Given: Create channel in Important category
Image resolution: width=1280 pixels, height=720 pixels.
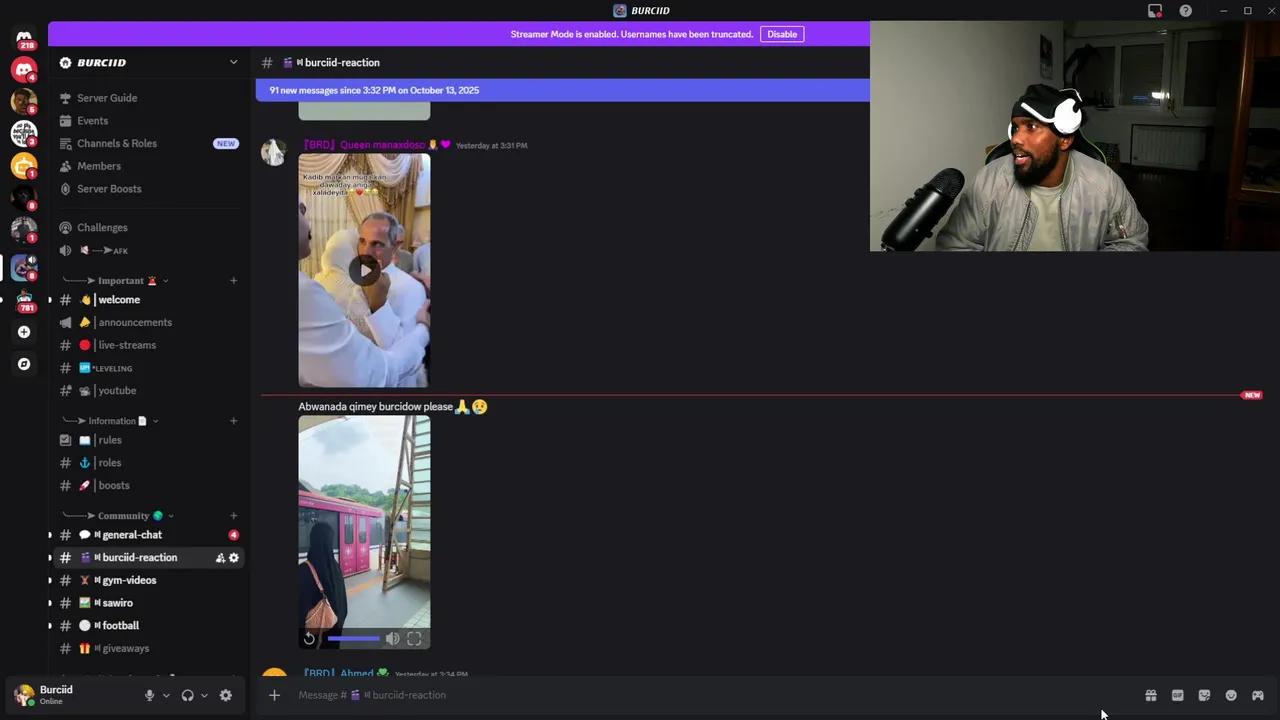Looking at the screenshot, I should (x=233, y=281).
